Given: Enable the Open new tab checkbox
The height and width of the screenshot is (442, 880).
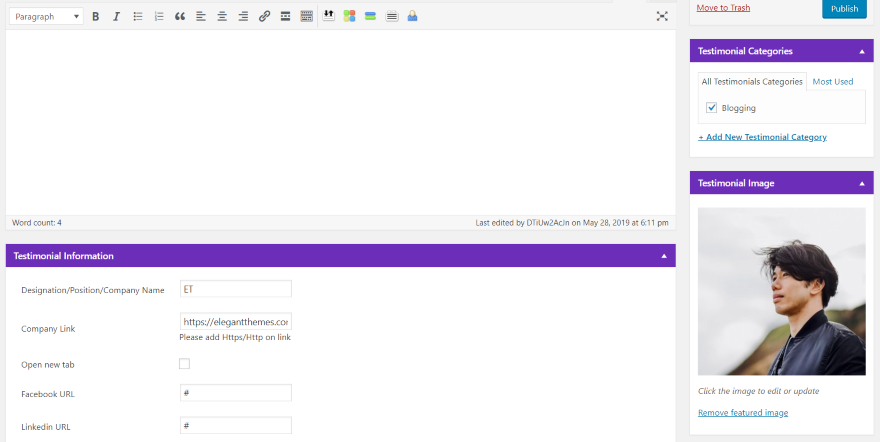Looking at the screenshot, I should [184, 364].
